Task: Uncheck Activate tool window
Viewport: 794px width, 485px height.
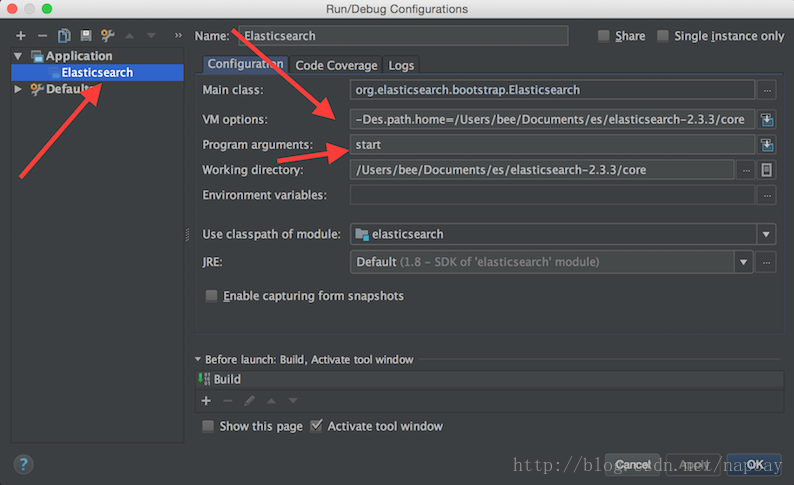Action: (317, 426)
